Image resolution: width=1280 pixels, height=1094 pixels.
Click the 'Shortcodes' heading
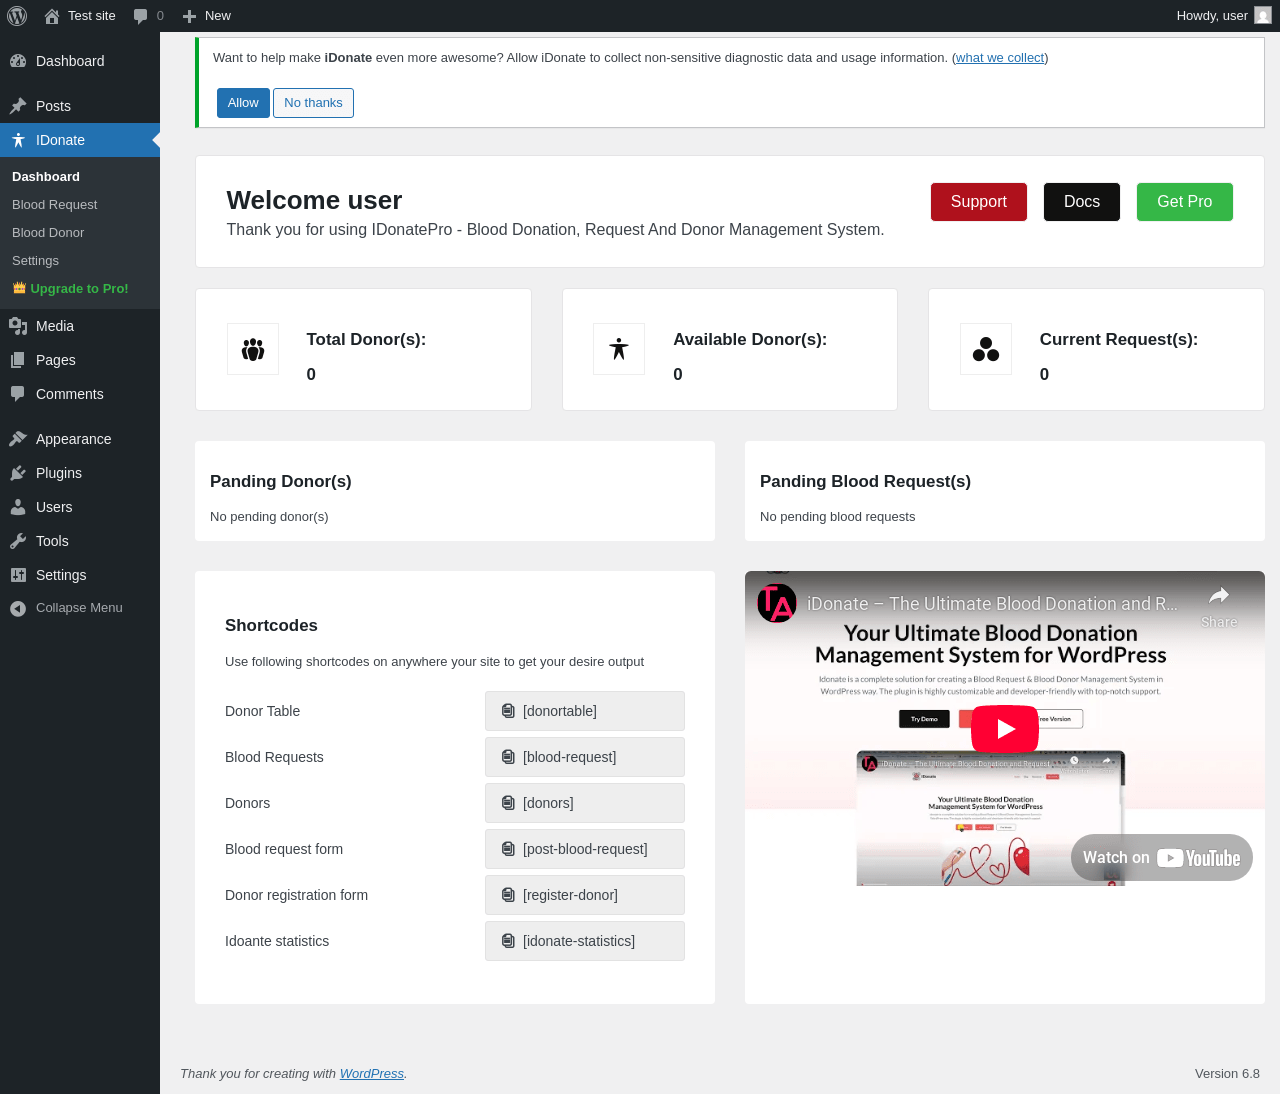[x=271, y=626]
